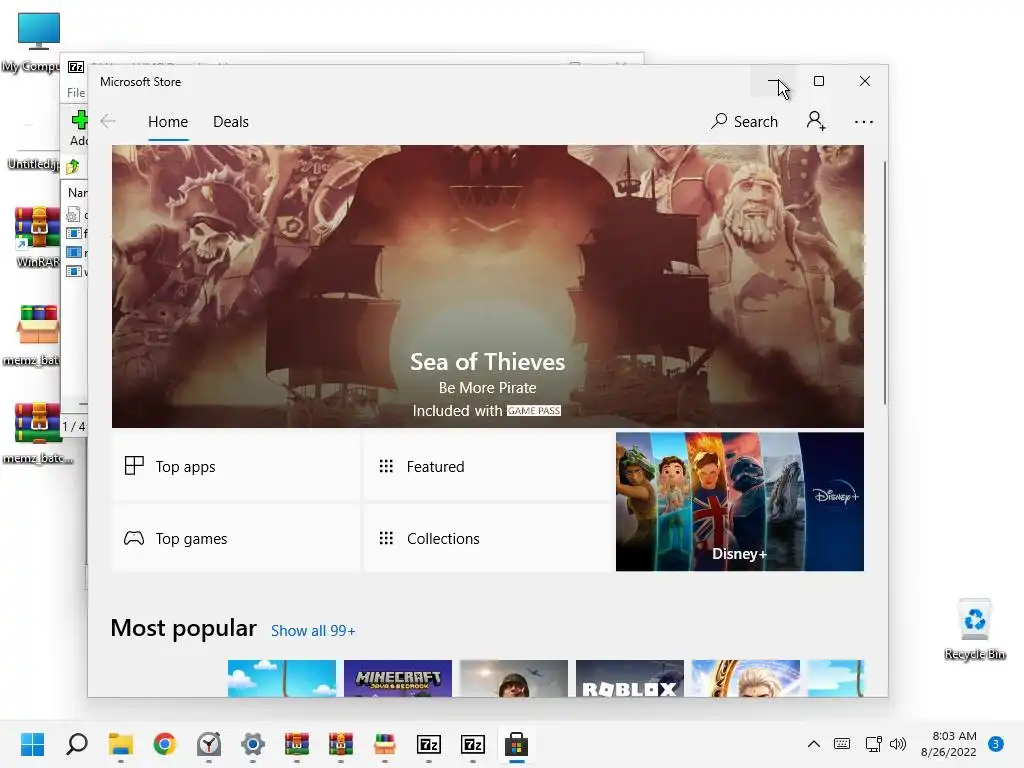Click the Store vertical scrollbar

point(885,282)
